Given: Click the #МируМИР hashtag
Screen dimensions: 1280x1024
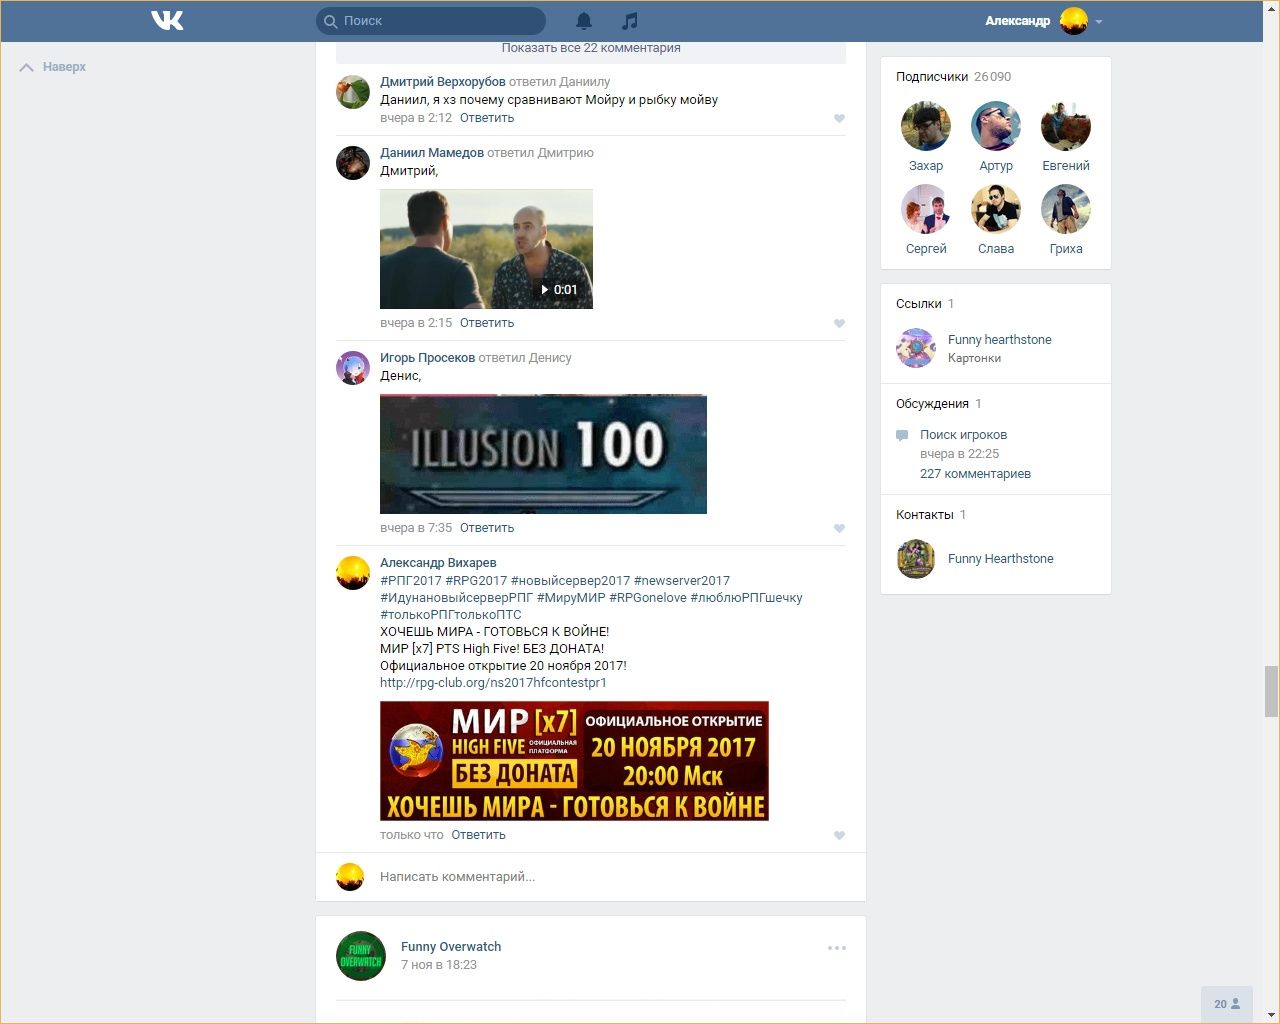Looking at the screenshot, I should pyautogui.click(x=571, y=598).
